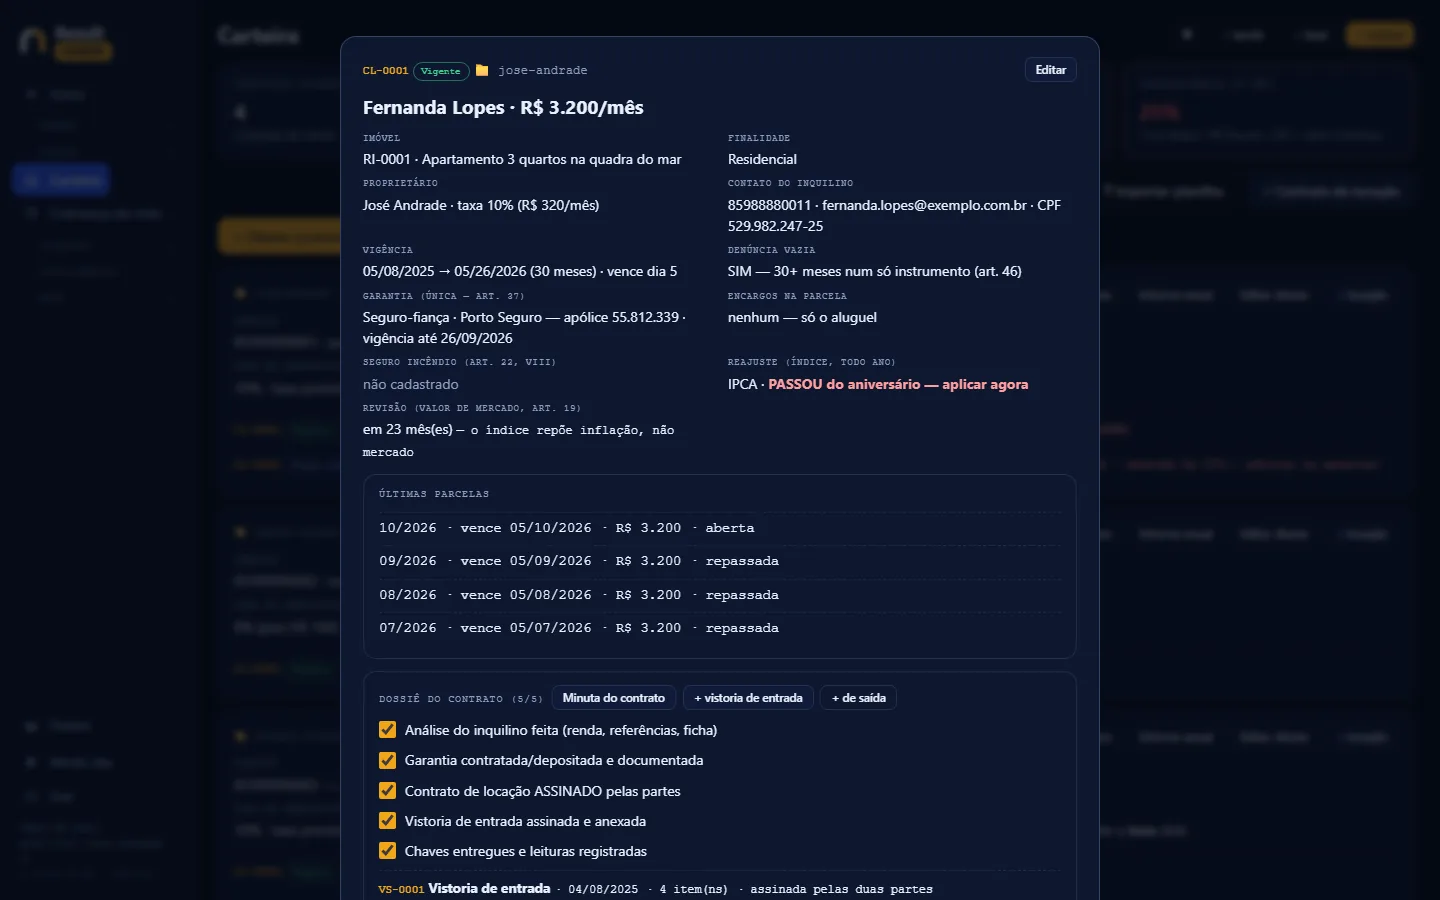Image resolution: width=1440 pixels, height=900 pixels.
Task: Select the 07/2026 repassada installment row
Action: (x=720, y=628)
